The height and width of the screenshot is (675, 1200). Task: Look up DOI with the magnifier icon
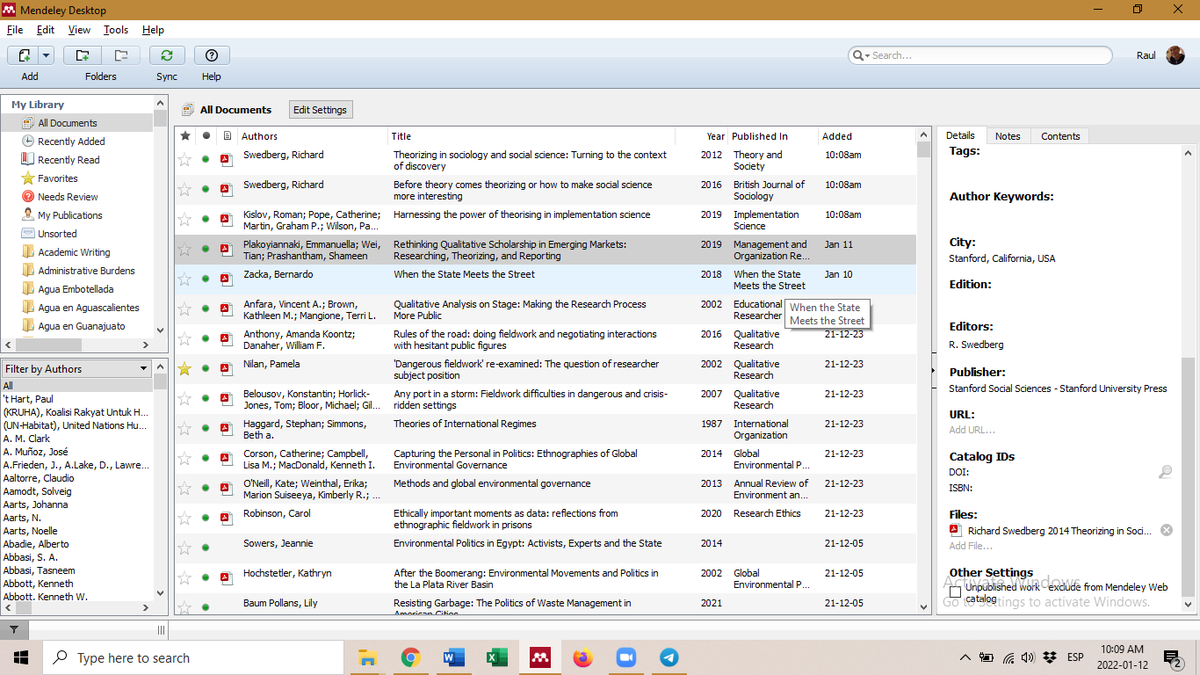[1165, 472]
